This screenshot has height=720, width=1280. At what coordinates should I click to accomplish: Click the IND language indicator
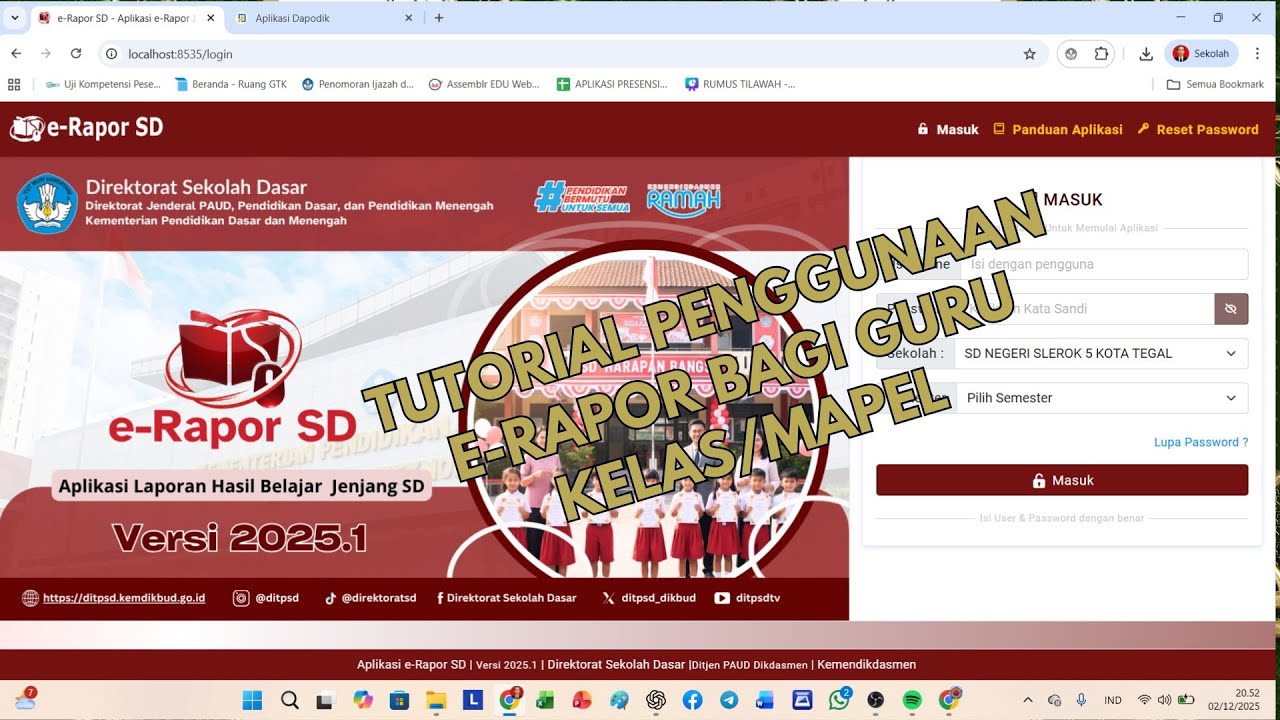1113,700
